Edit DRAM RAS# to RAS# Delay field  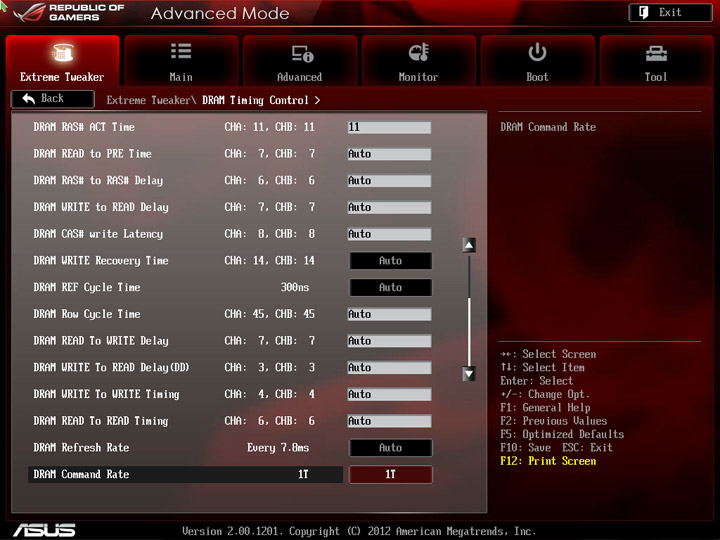point(389,180)
